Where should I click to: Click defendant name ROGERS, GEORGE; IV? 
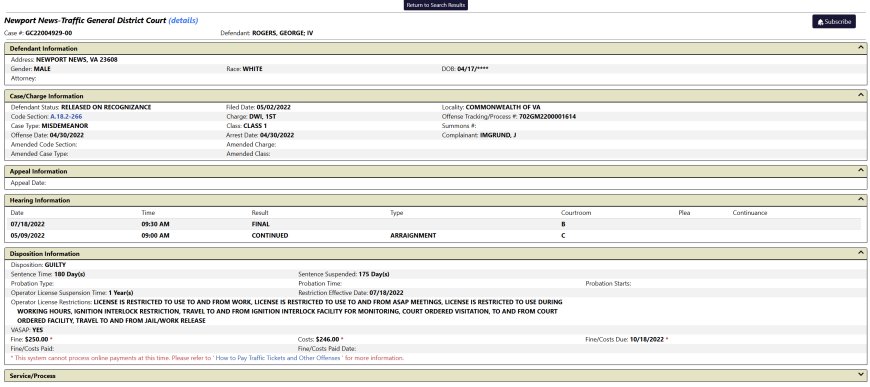(282, 33)
